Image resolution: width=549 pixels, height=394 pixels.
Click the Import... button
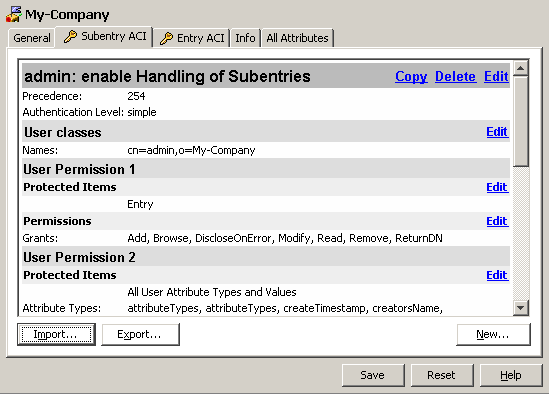[x=56, y=334]
